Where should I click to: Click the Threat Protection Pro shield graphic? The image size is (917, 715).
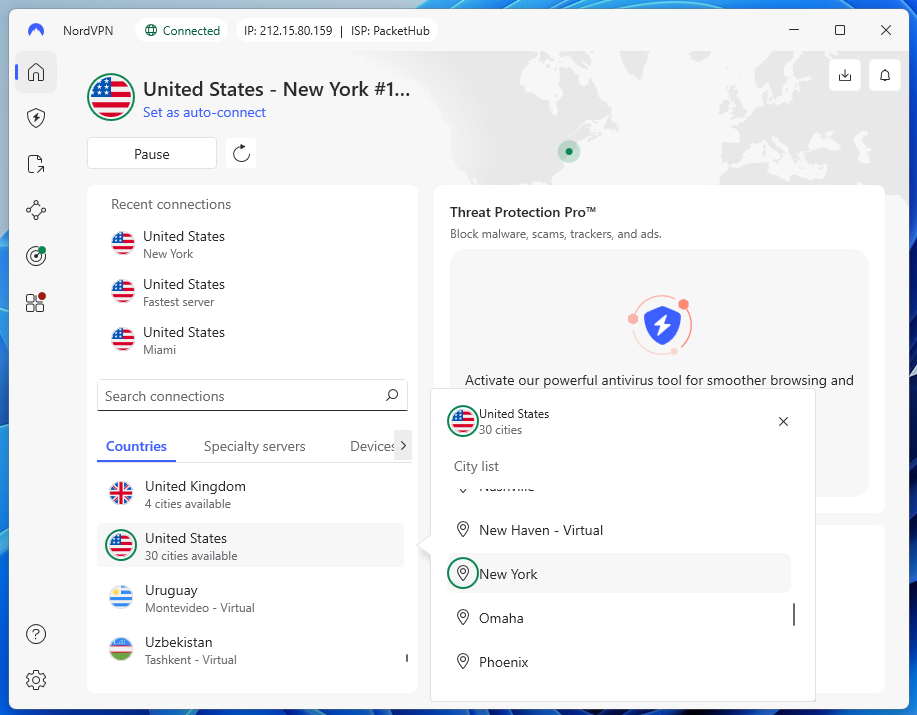(x=661, y=324)
